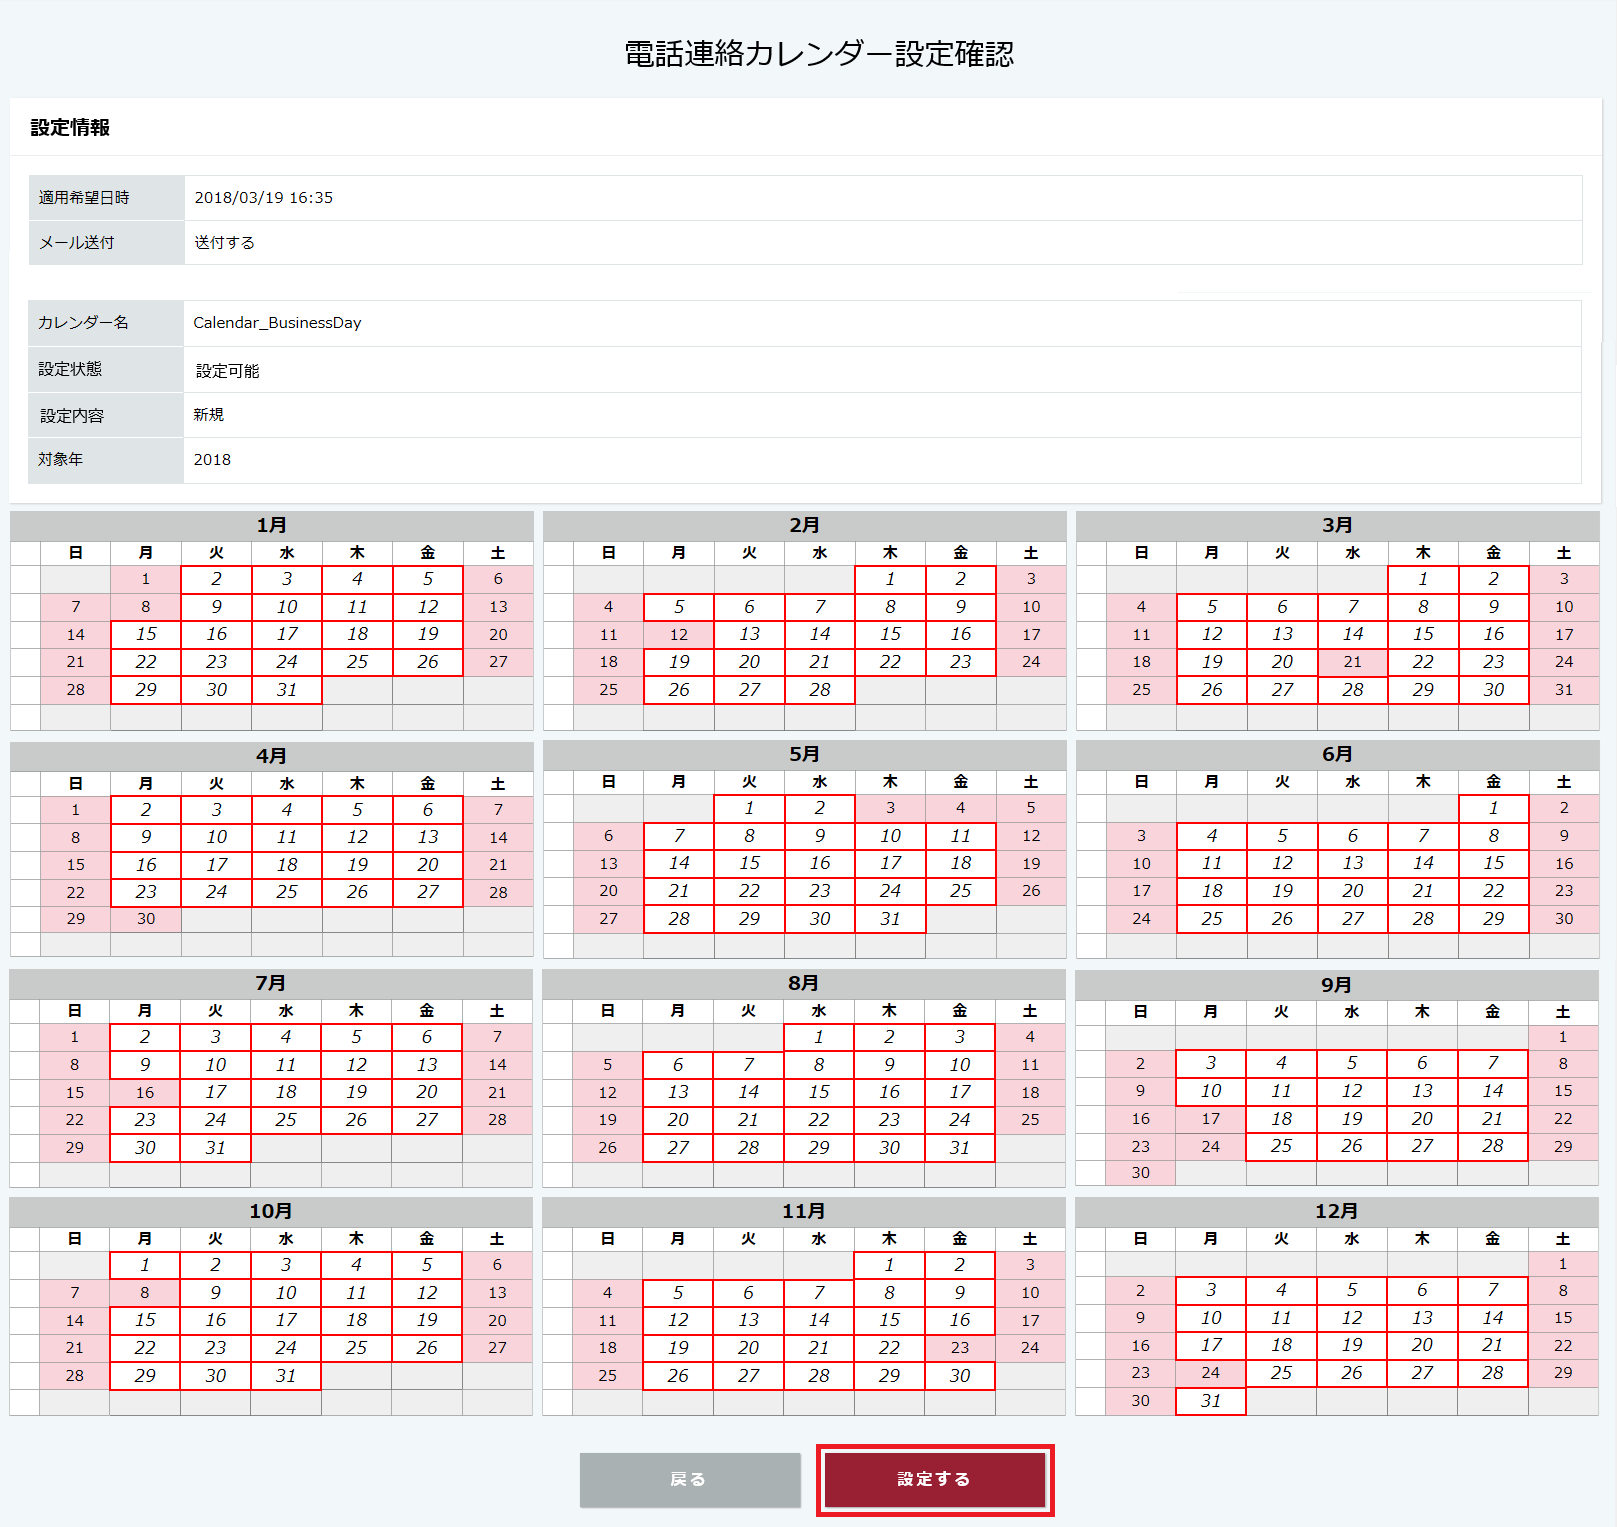Click September 17 holiday cell
The image size is (1617, 1527).
point(1211,1119)
